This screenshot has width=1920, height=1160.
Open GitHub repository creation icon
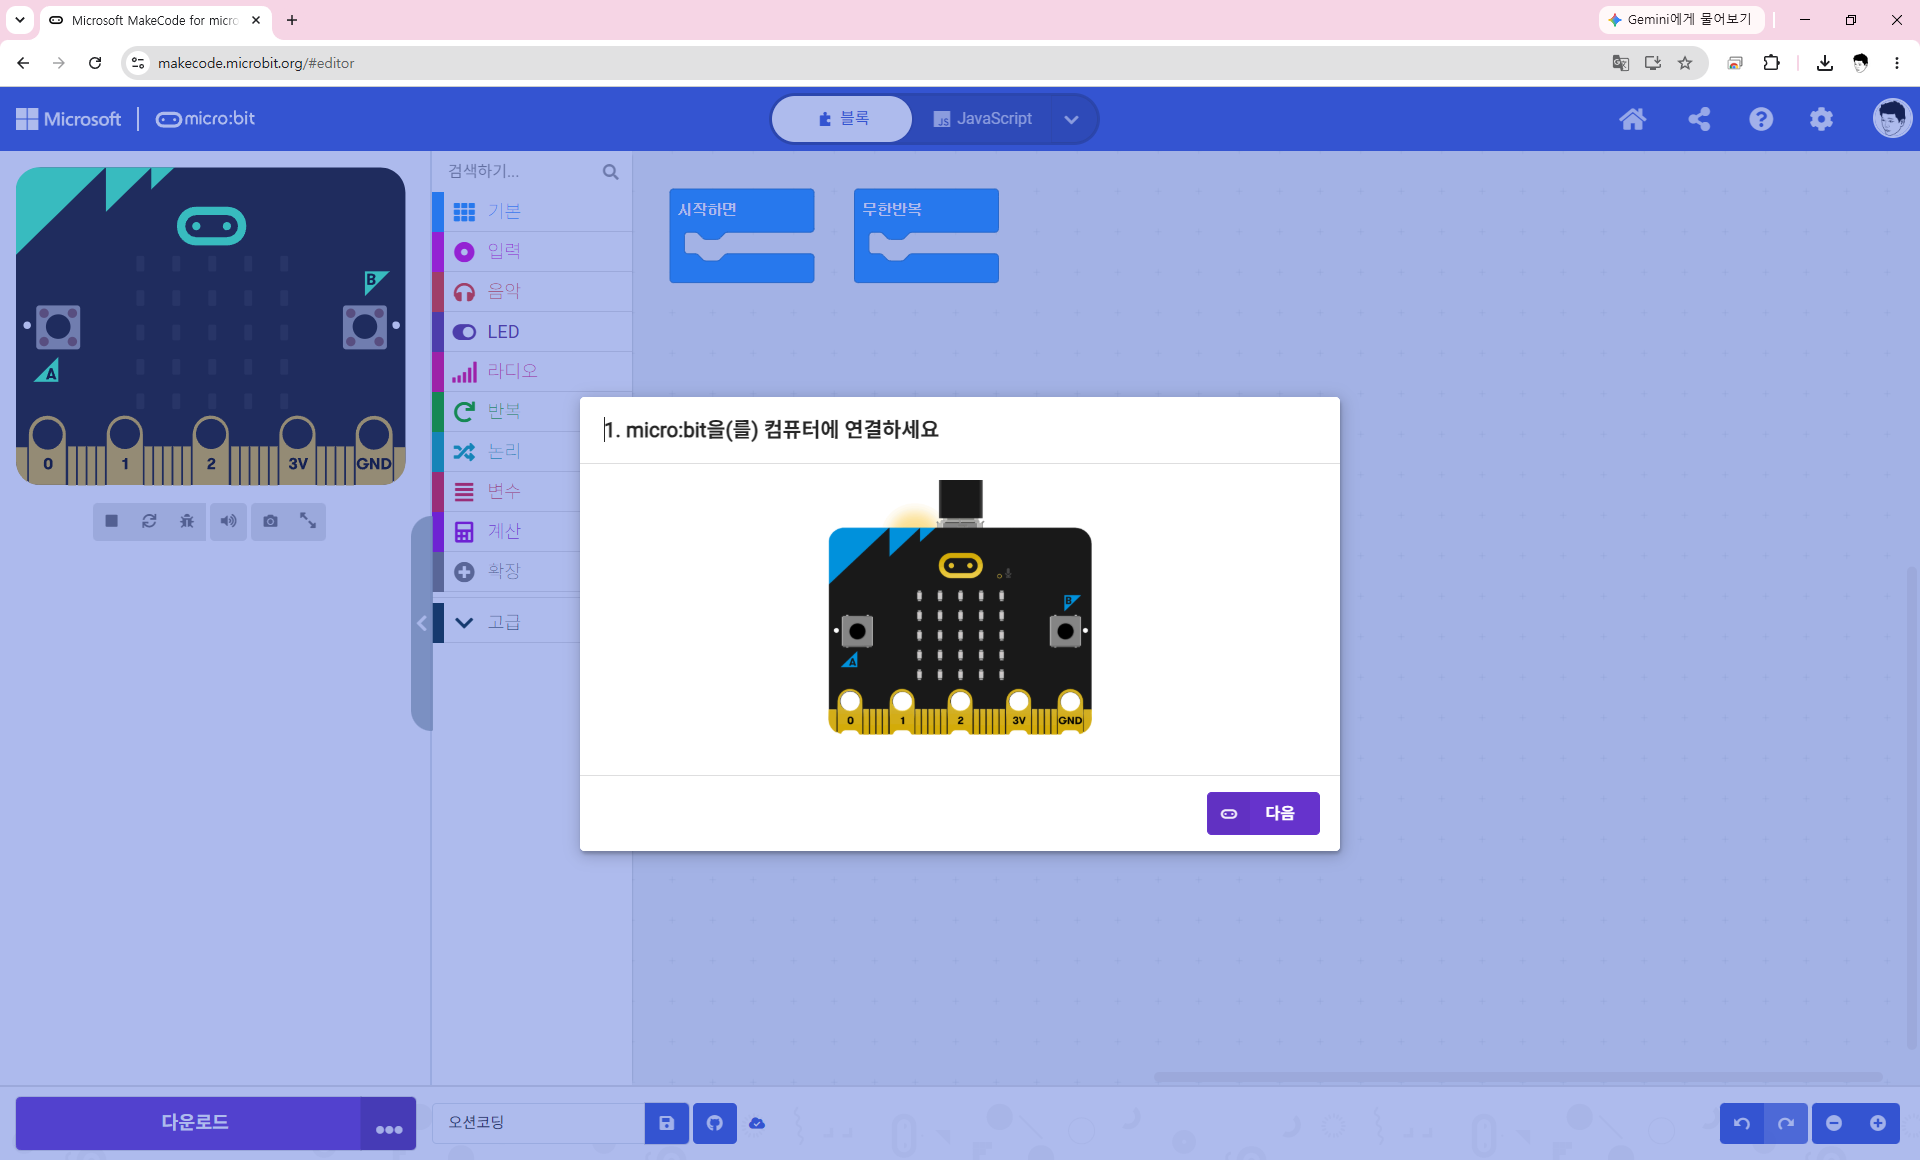(x=715, y=1123)
